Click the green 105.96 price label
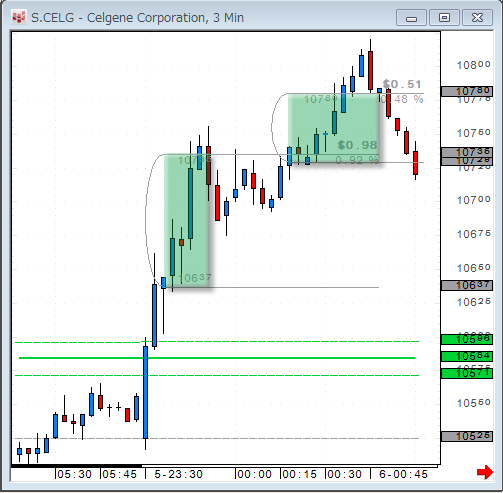503x493 pixels. (x=467, y=339)
